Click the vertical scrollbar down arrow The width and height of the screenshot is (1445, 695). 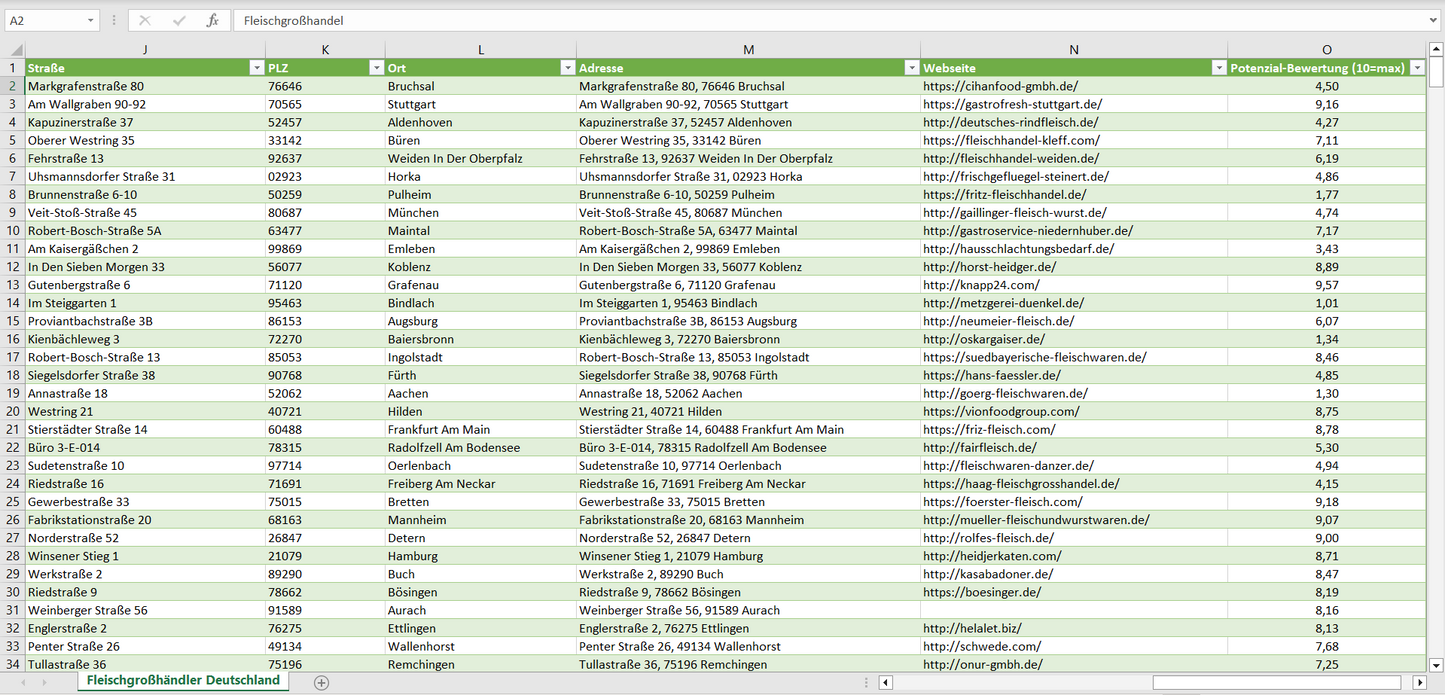(1436, 664)
